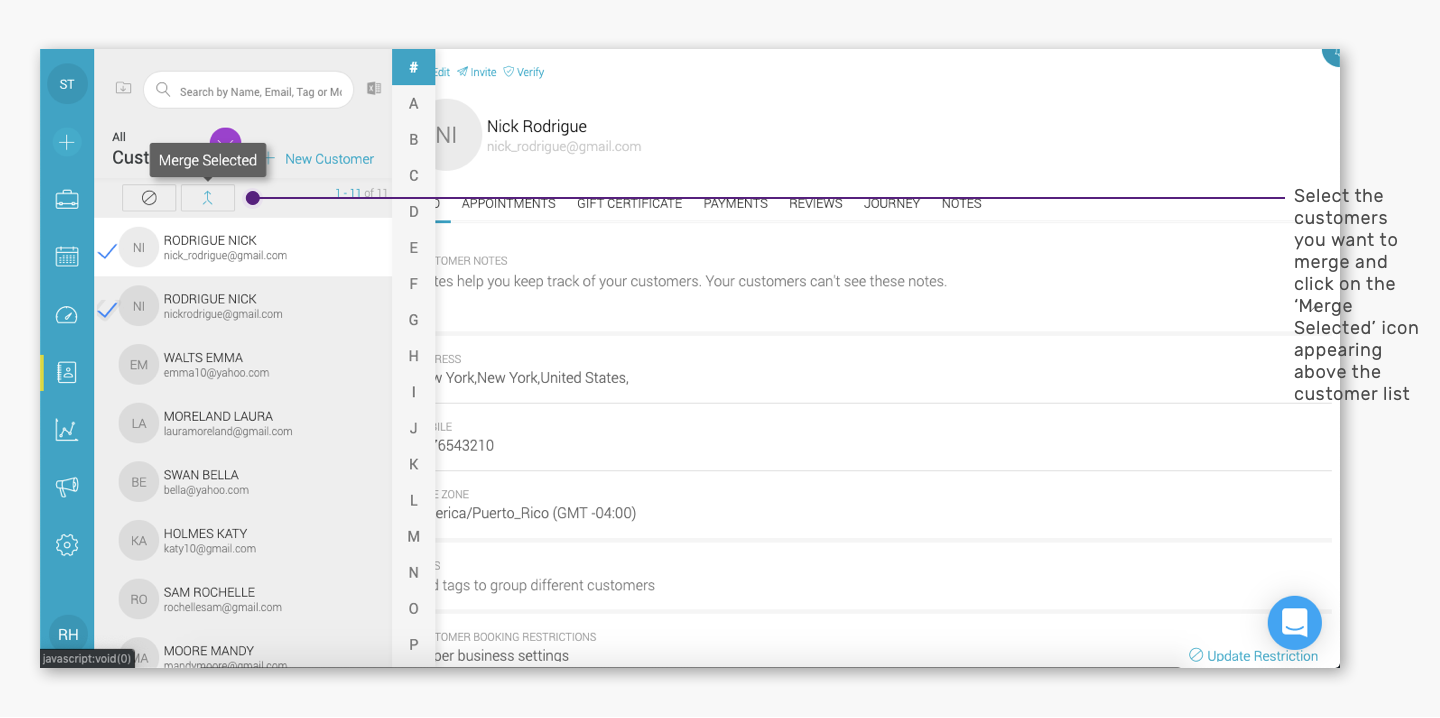Viewport: 1440px width, 718px height.
Task: Click the Update Restriction link
Action: pyautogui.click(x=1253, y=656)
